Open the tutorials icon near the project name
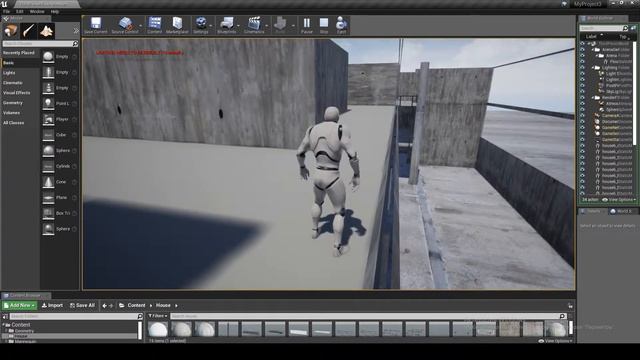The width and height of the screenshot is (640, 360). pos(564,4)
